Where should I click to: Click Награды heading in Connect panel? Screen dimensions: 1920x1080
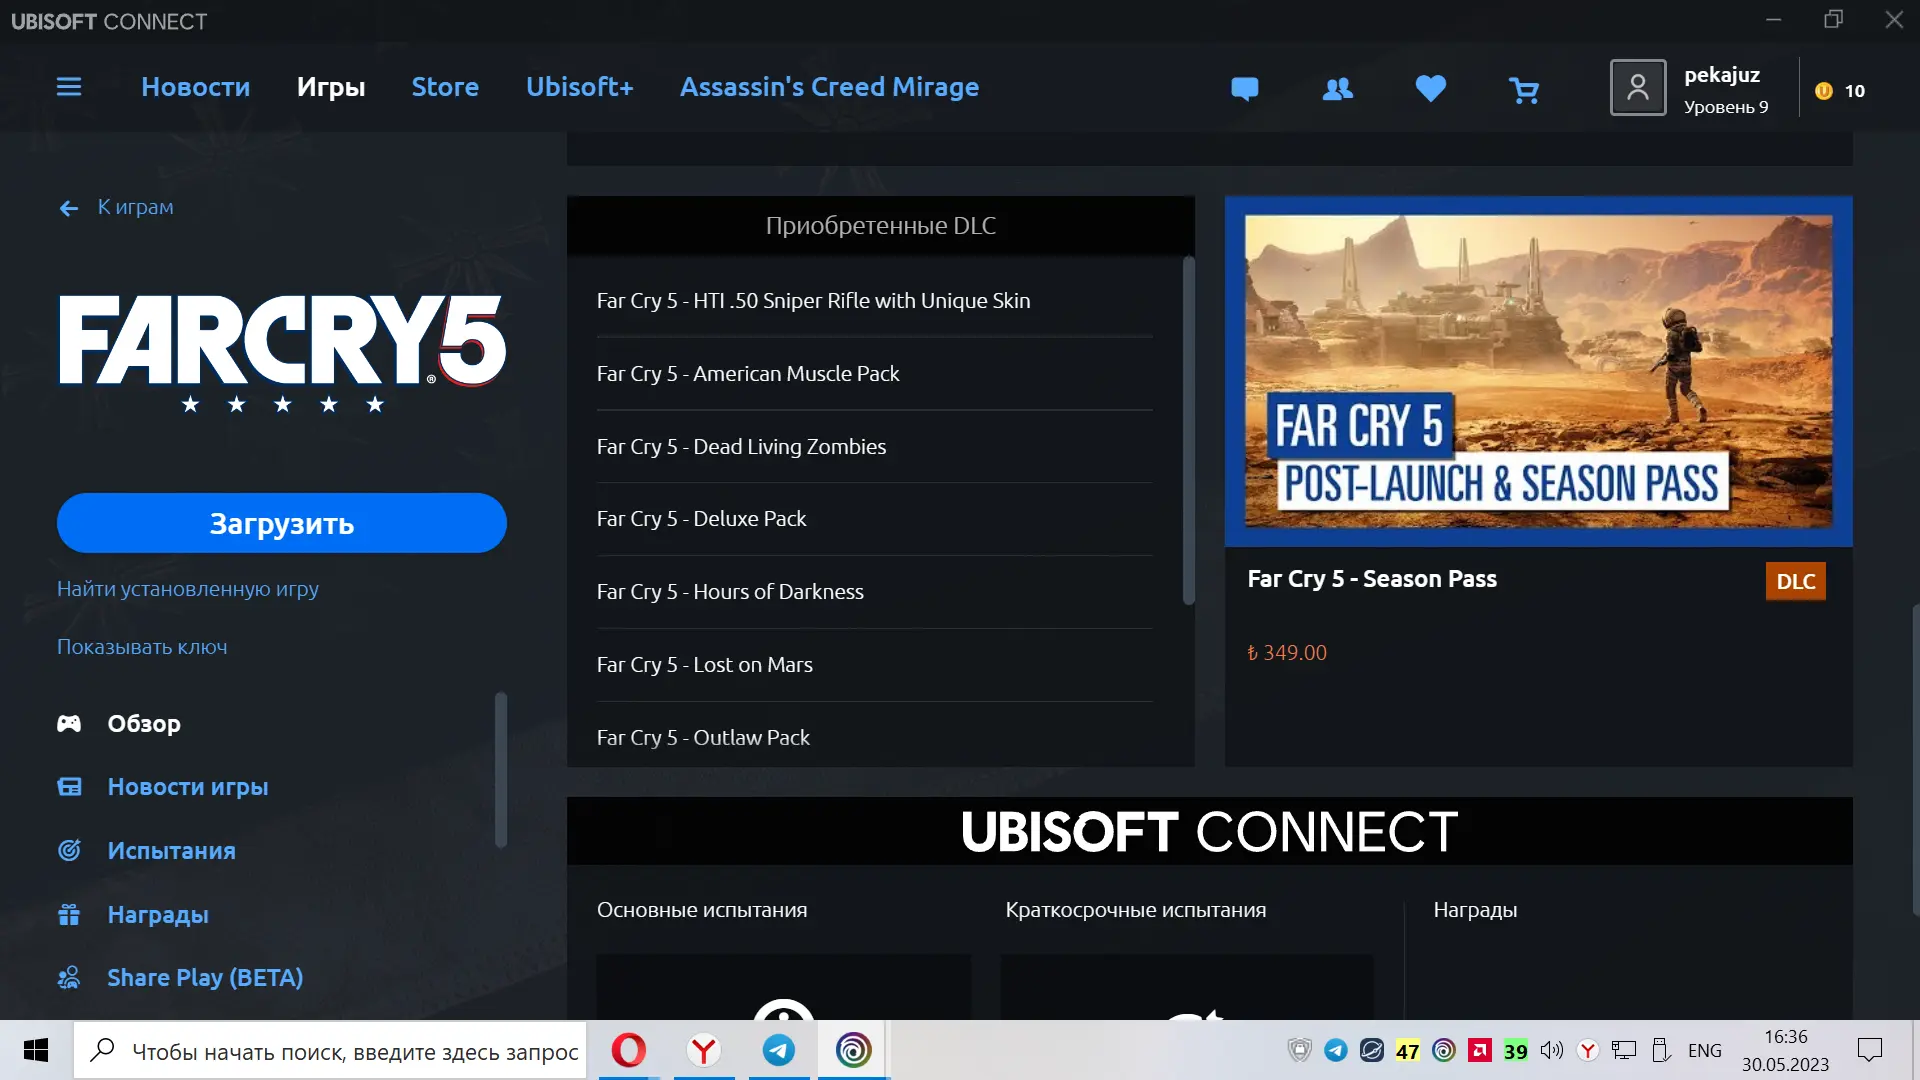click(1475, 910)
